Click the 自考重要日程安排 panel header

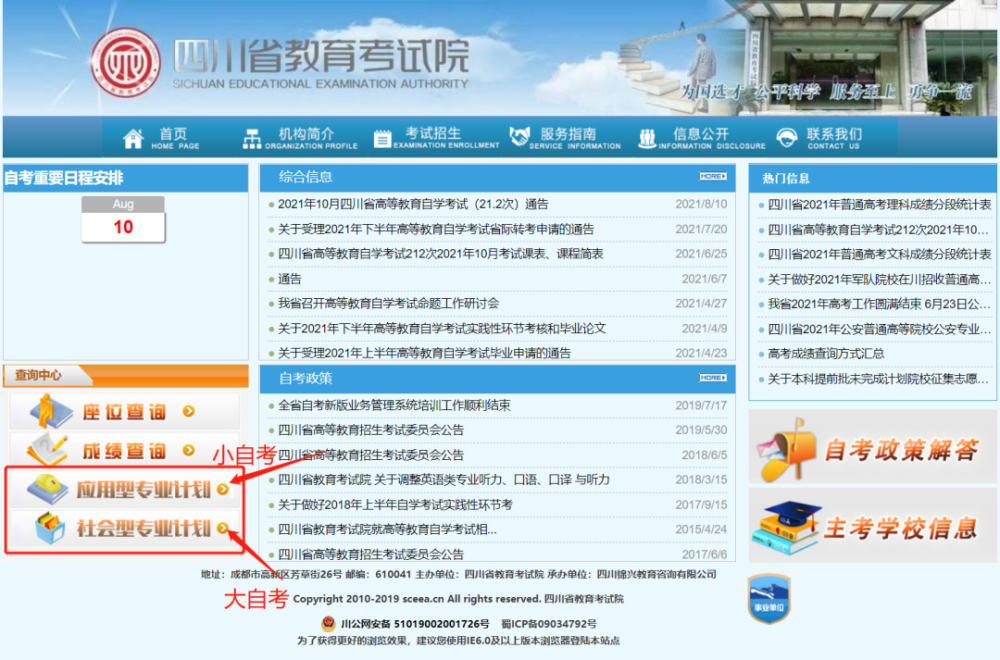click(126, 178)
